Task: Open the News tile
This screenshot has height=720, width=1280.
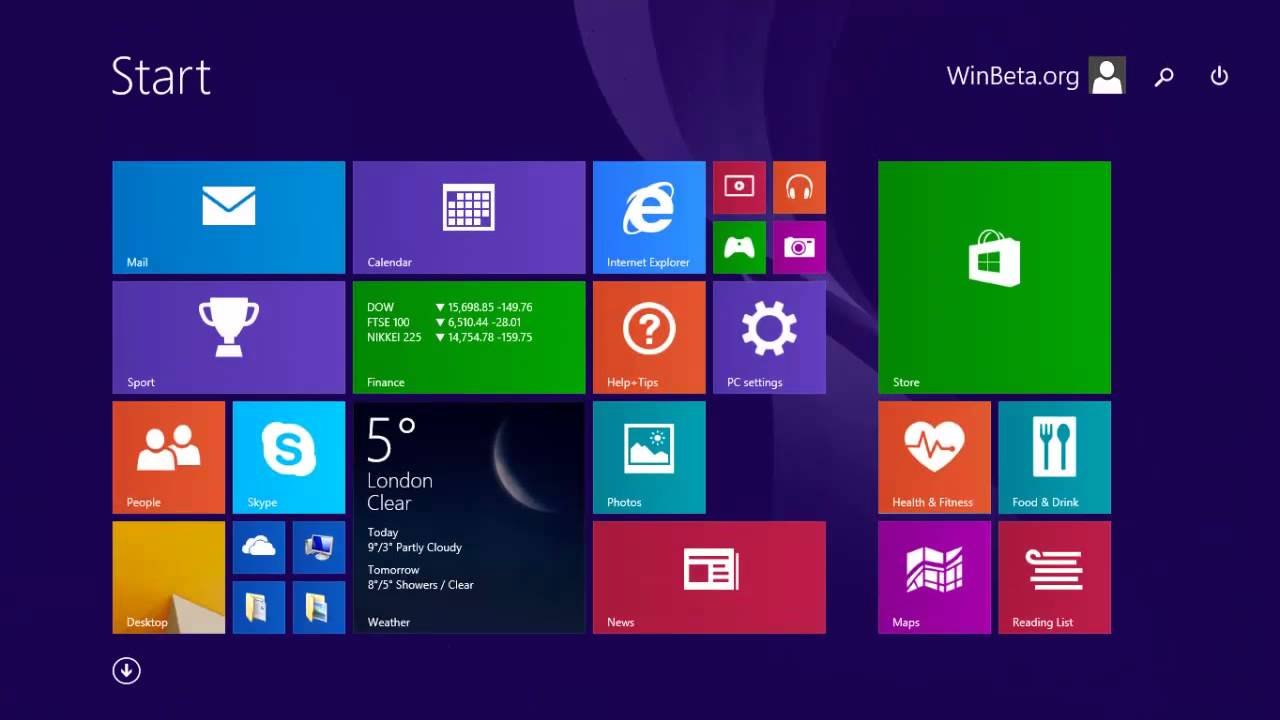Action: tap(709, 577)
